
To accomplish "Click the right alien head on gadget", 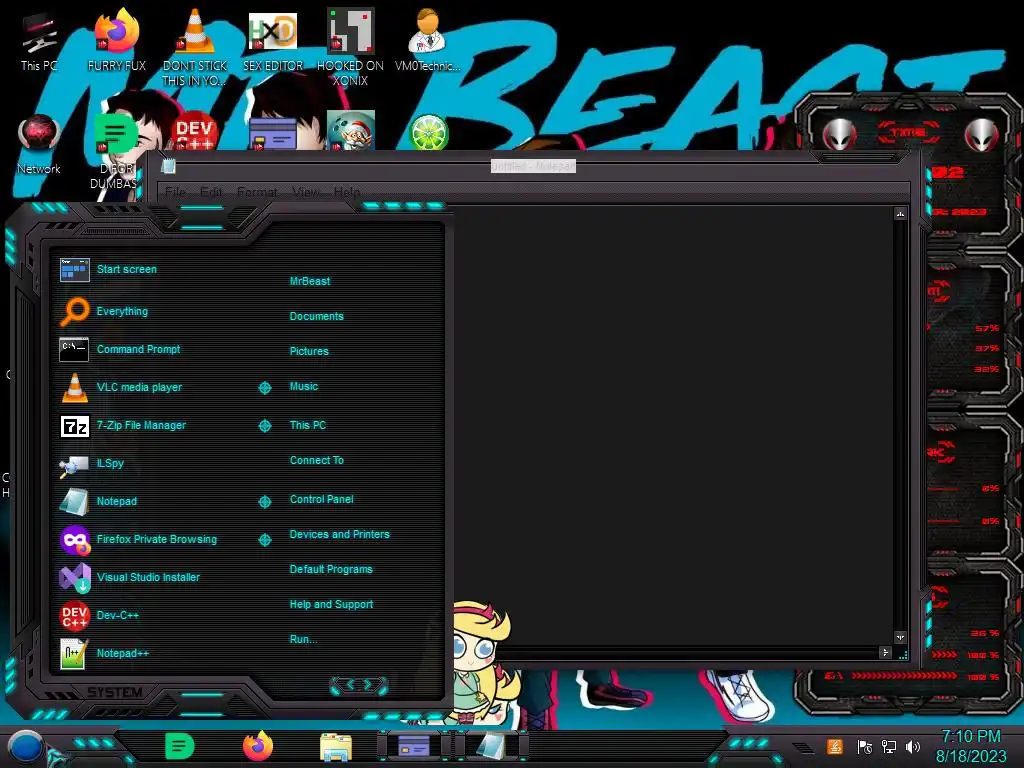I will click(982, 135).
